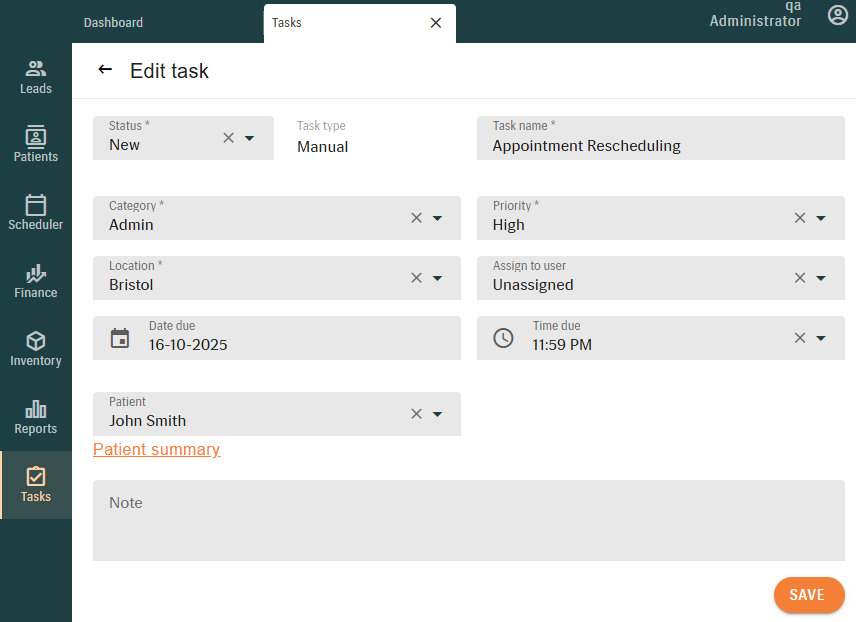
Task: Open the Scheduler calendar icon
Action: pyautogui.click(x=36, y=205)
